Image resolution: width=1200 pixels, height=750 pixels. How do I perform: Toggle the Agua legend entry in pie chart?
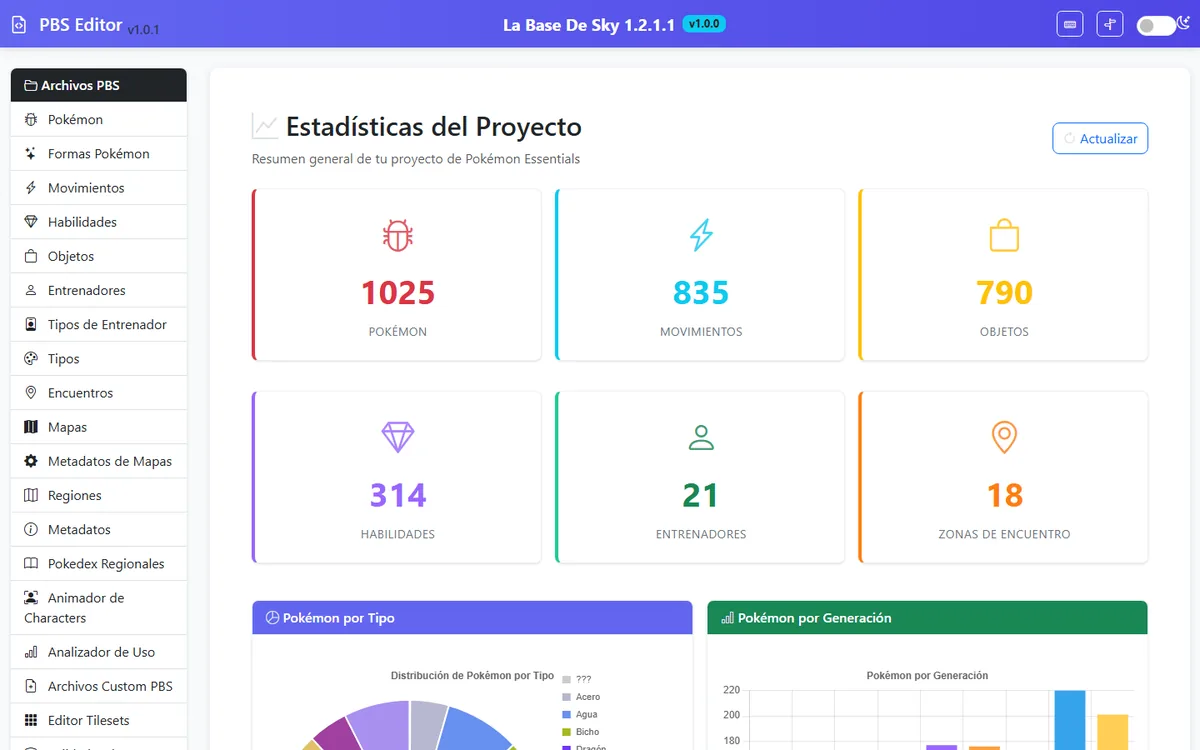[580, 715]
